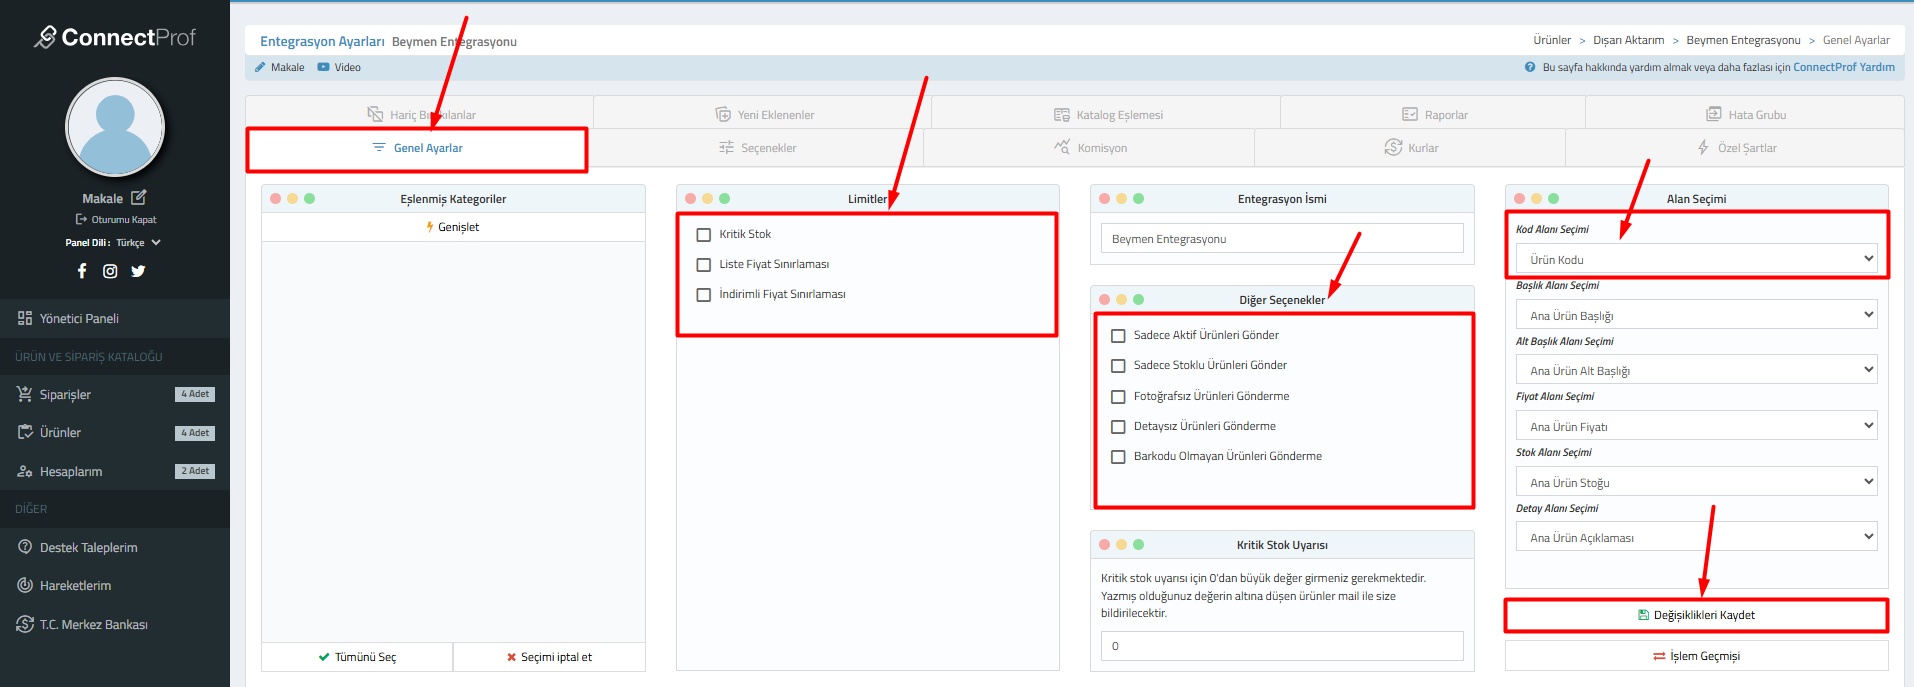Open the Kod Alanı Seçimi dropdown

1696,259
